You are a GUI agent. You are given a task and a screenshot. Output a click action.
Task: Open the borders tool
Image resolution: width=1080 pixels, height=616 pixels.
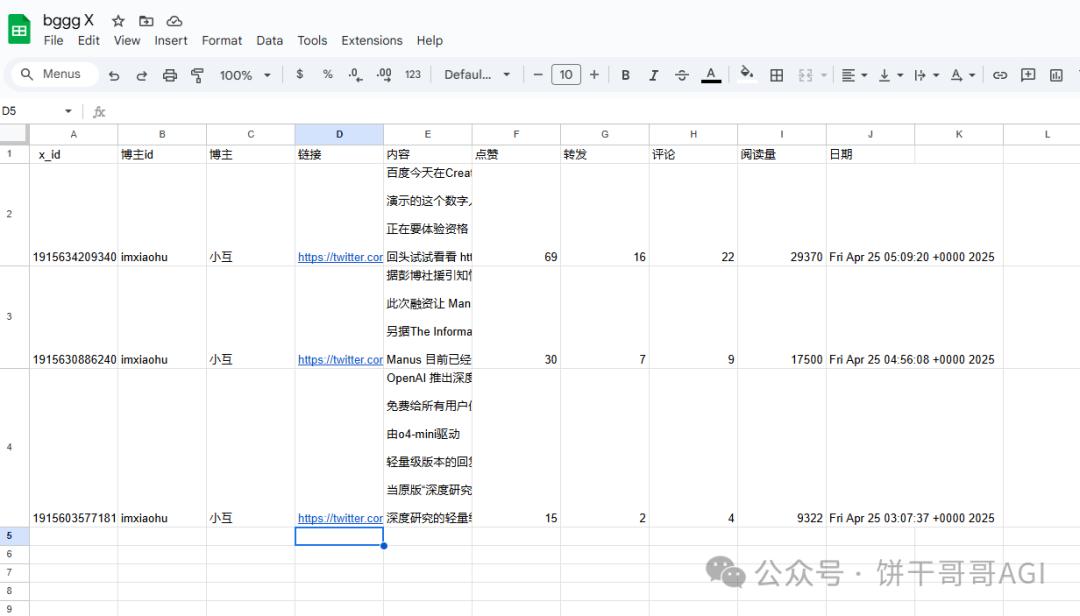pyautogui.click(x=776, y=75)
